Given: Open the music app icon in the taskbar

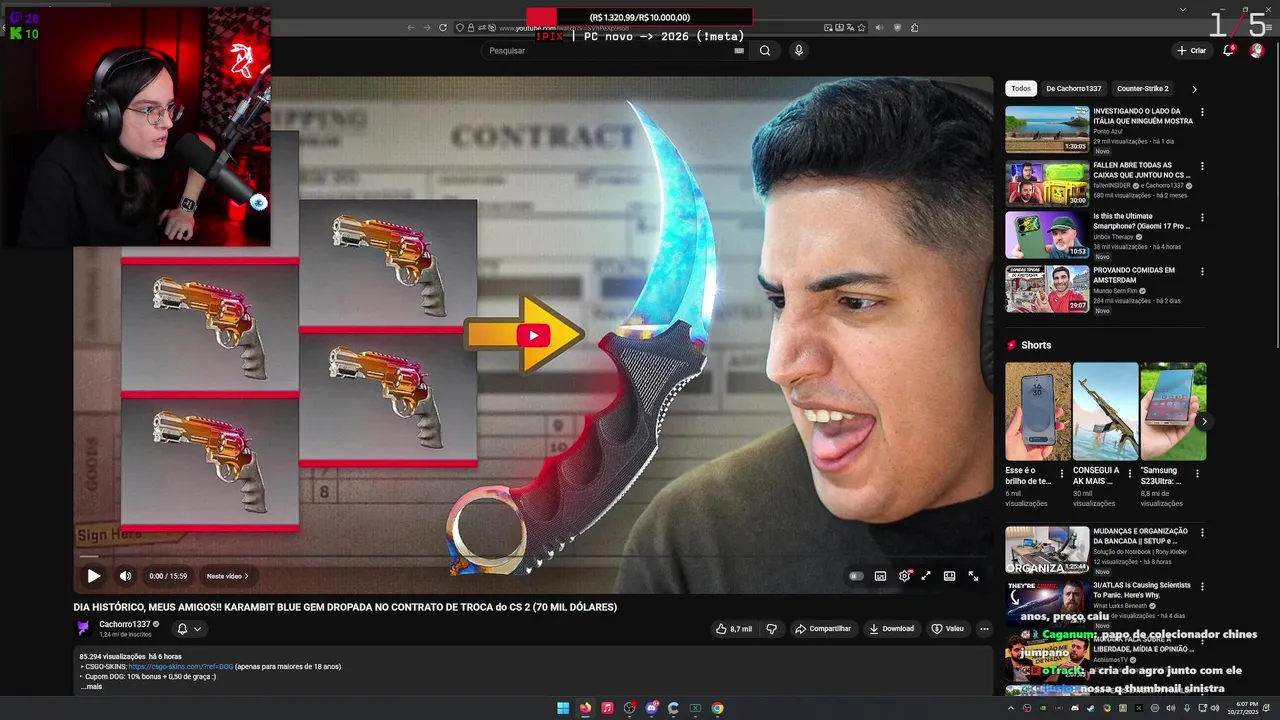Looking at the screenshot, I should coord(607,708).
